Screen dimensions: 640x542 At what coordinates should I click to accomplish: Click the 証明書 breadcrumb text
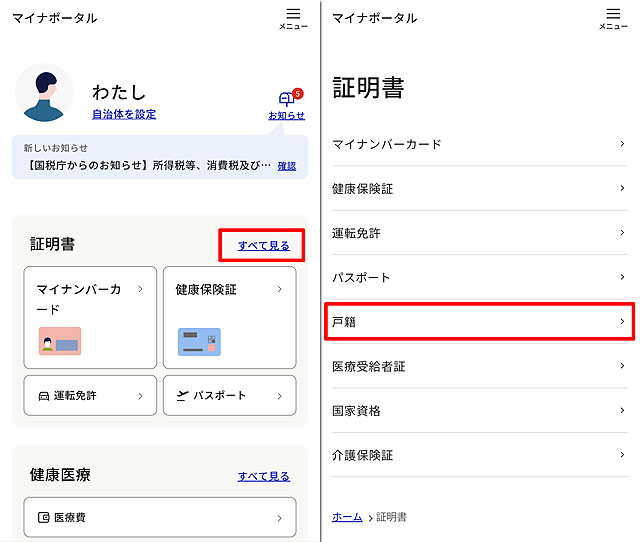point(391,517)
